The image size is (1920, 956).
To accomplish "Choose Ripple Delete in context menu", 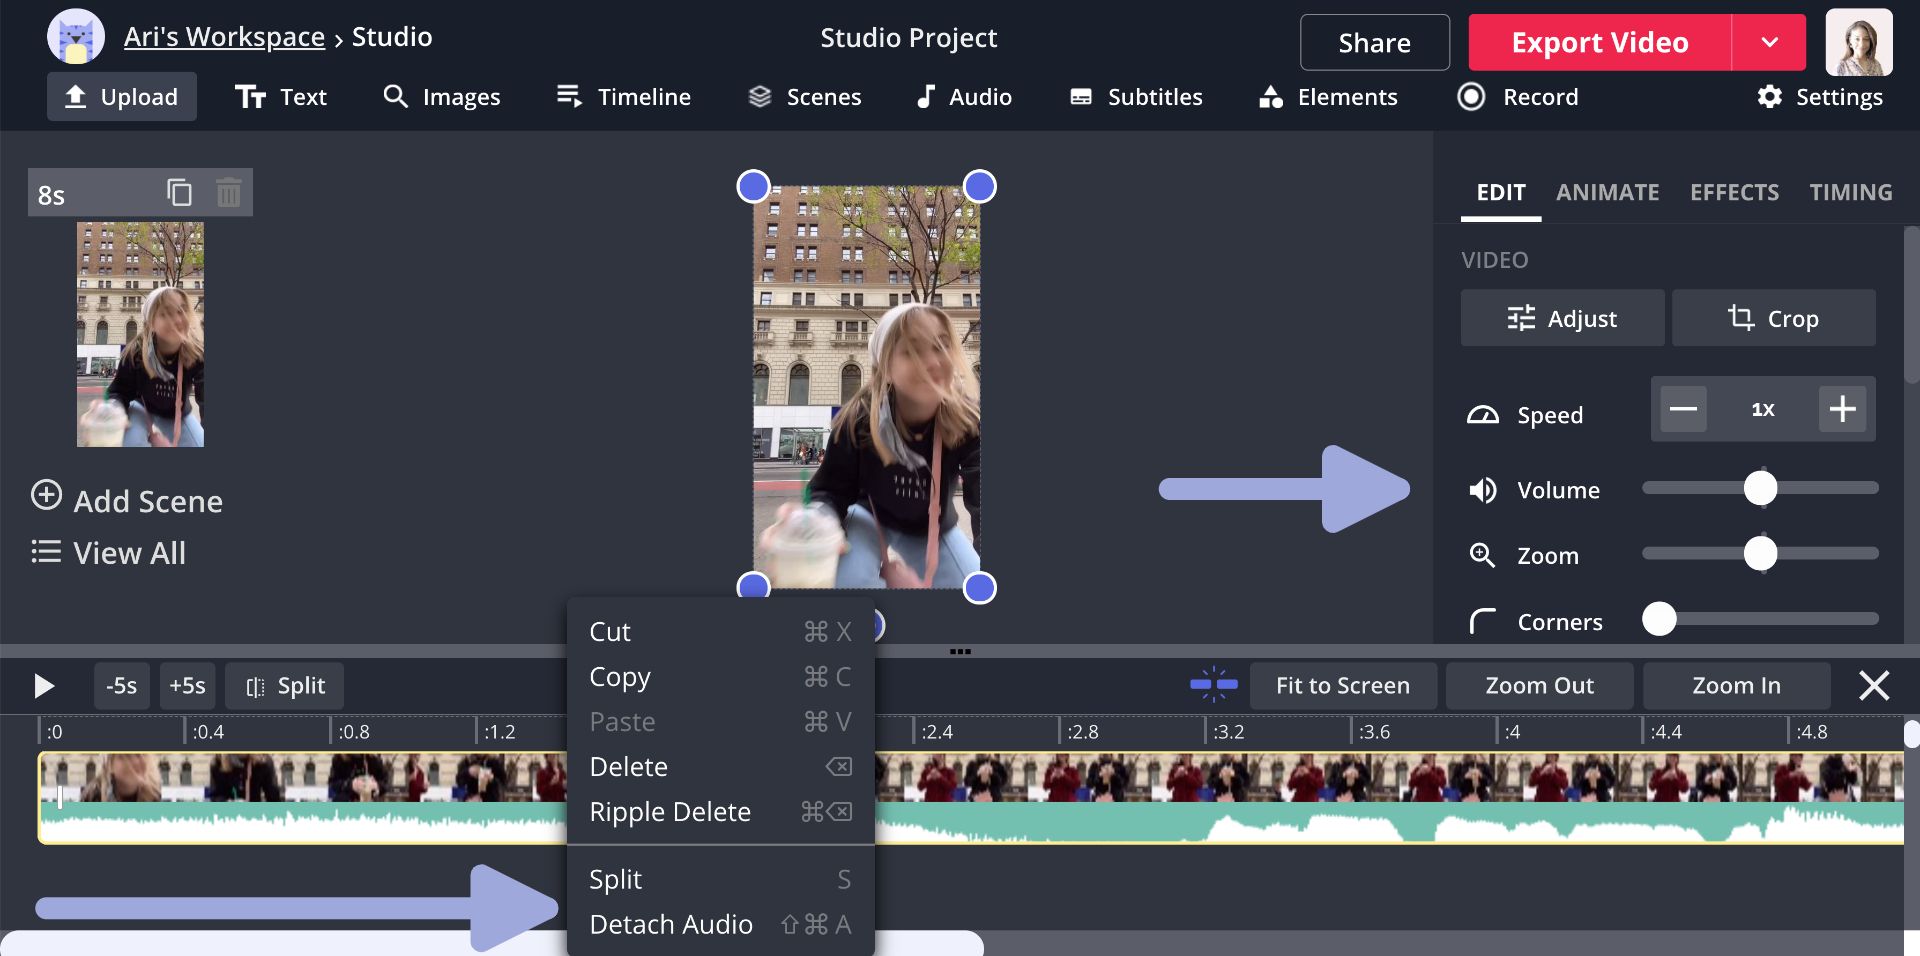I will click(720, 812).
